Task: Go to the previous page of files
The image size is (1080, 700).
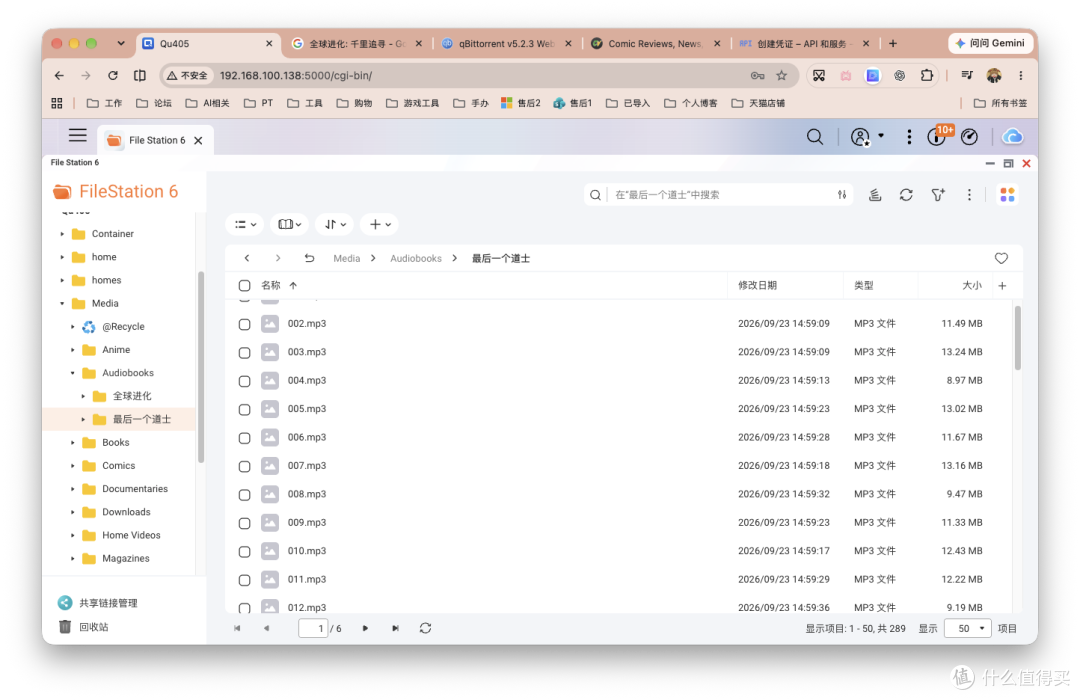Action: tap(267, 628)
